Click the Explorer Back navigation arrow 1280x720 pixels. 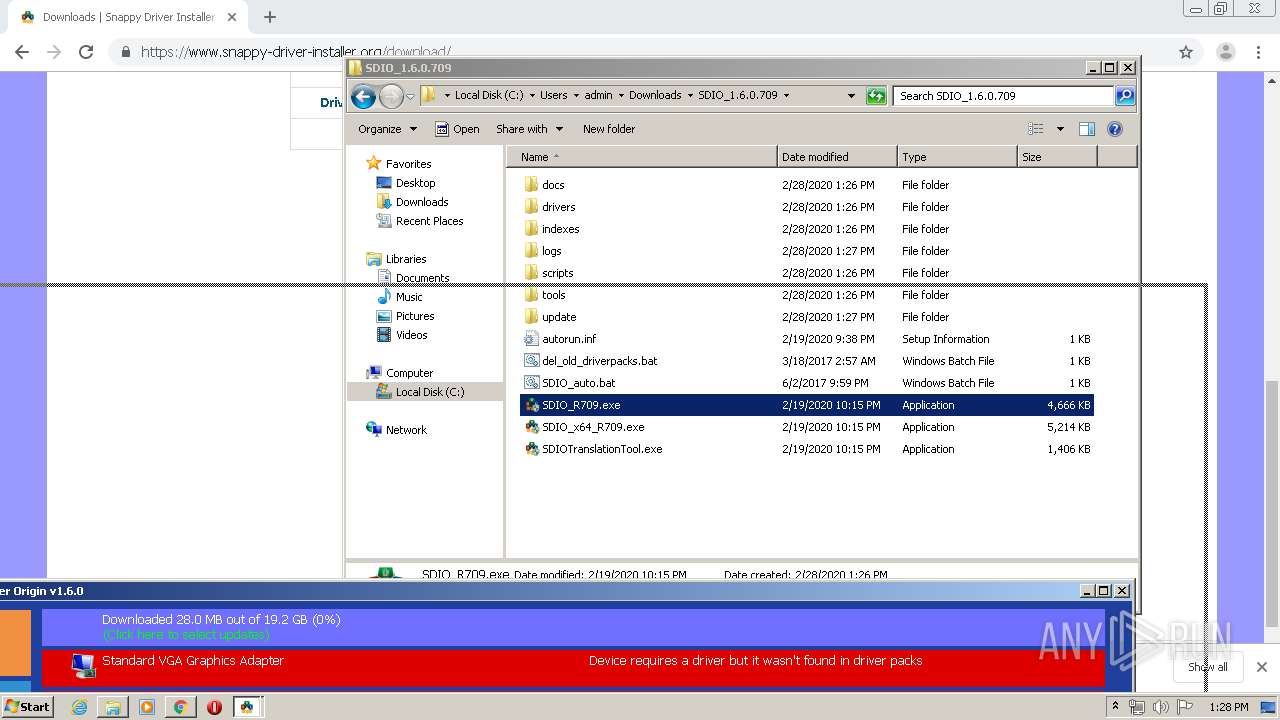(363, 96)
